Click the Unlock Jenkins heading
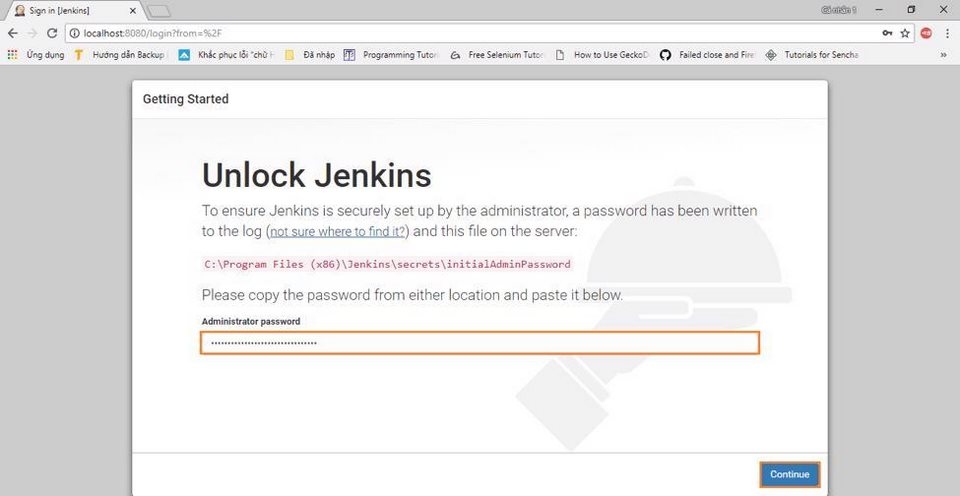Image resolution: width=960 pixels, height=496 pixels. pyautogui.click(x=317, y=176)
